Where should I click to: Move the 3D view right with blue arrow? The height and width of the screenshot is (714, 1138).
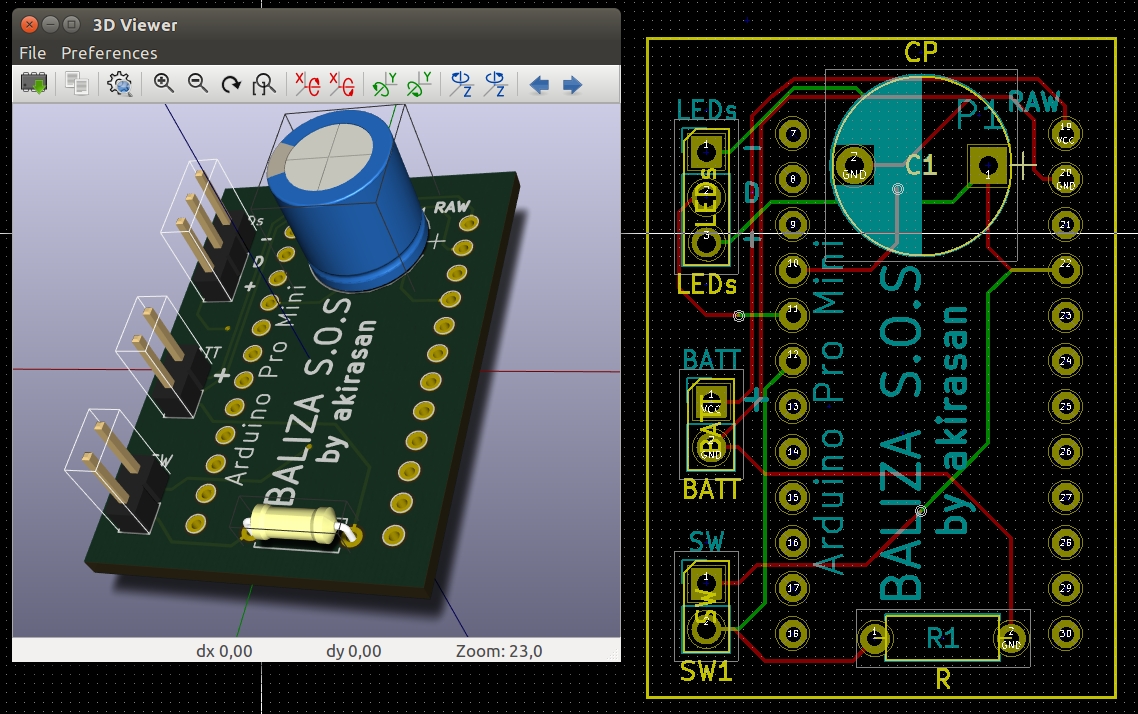click(x=573, y=85)
